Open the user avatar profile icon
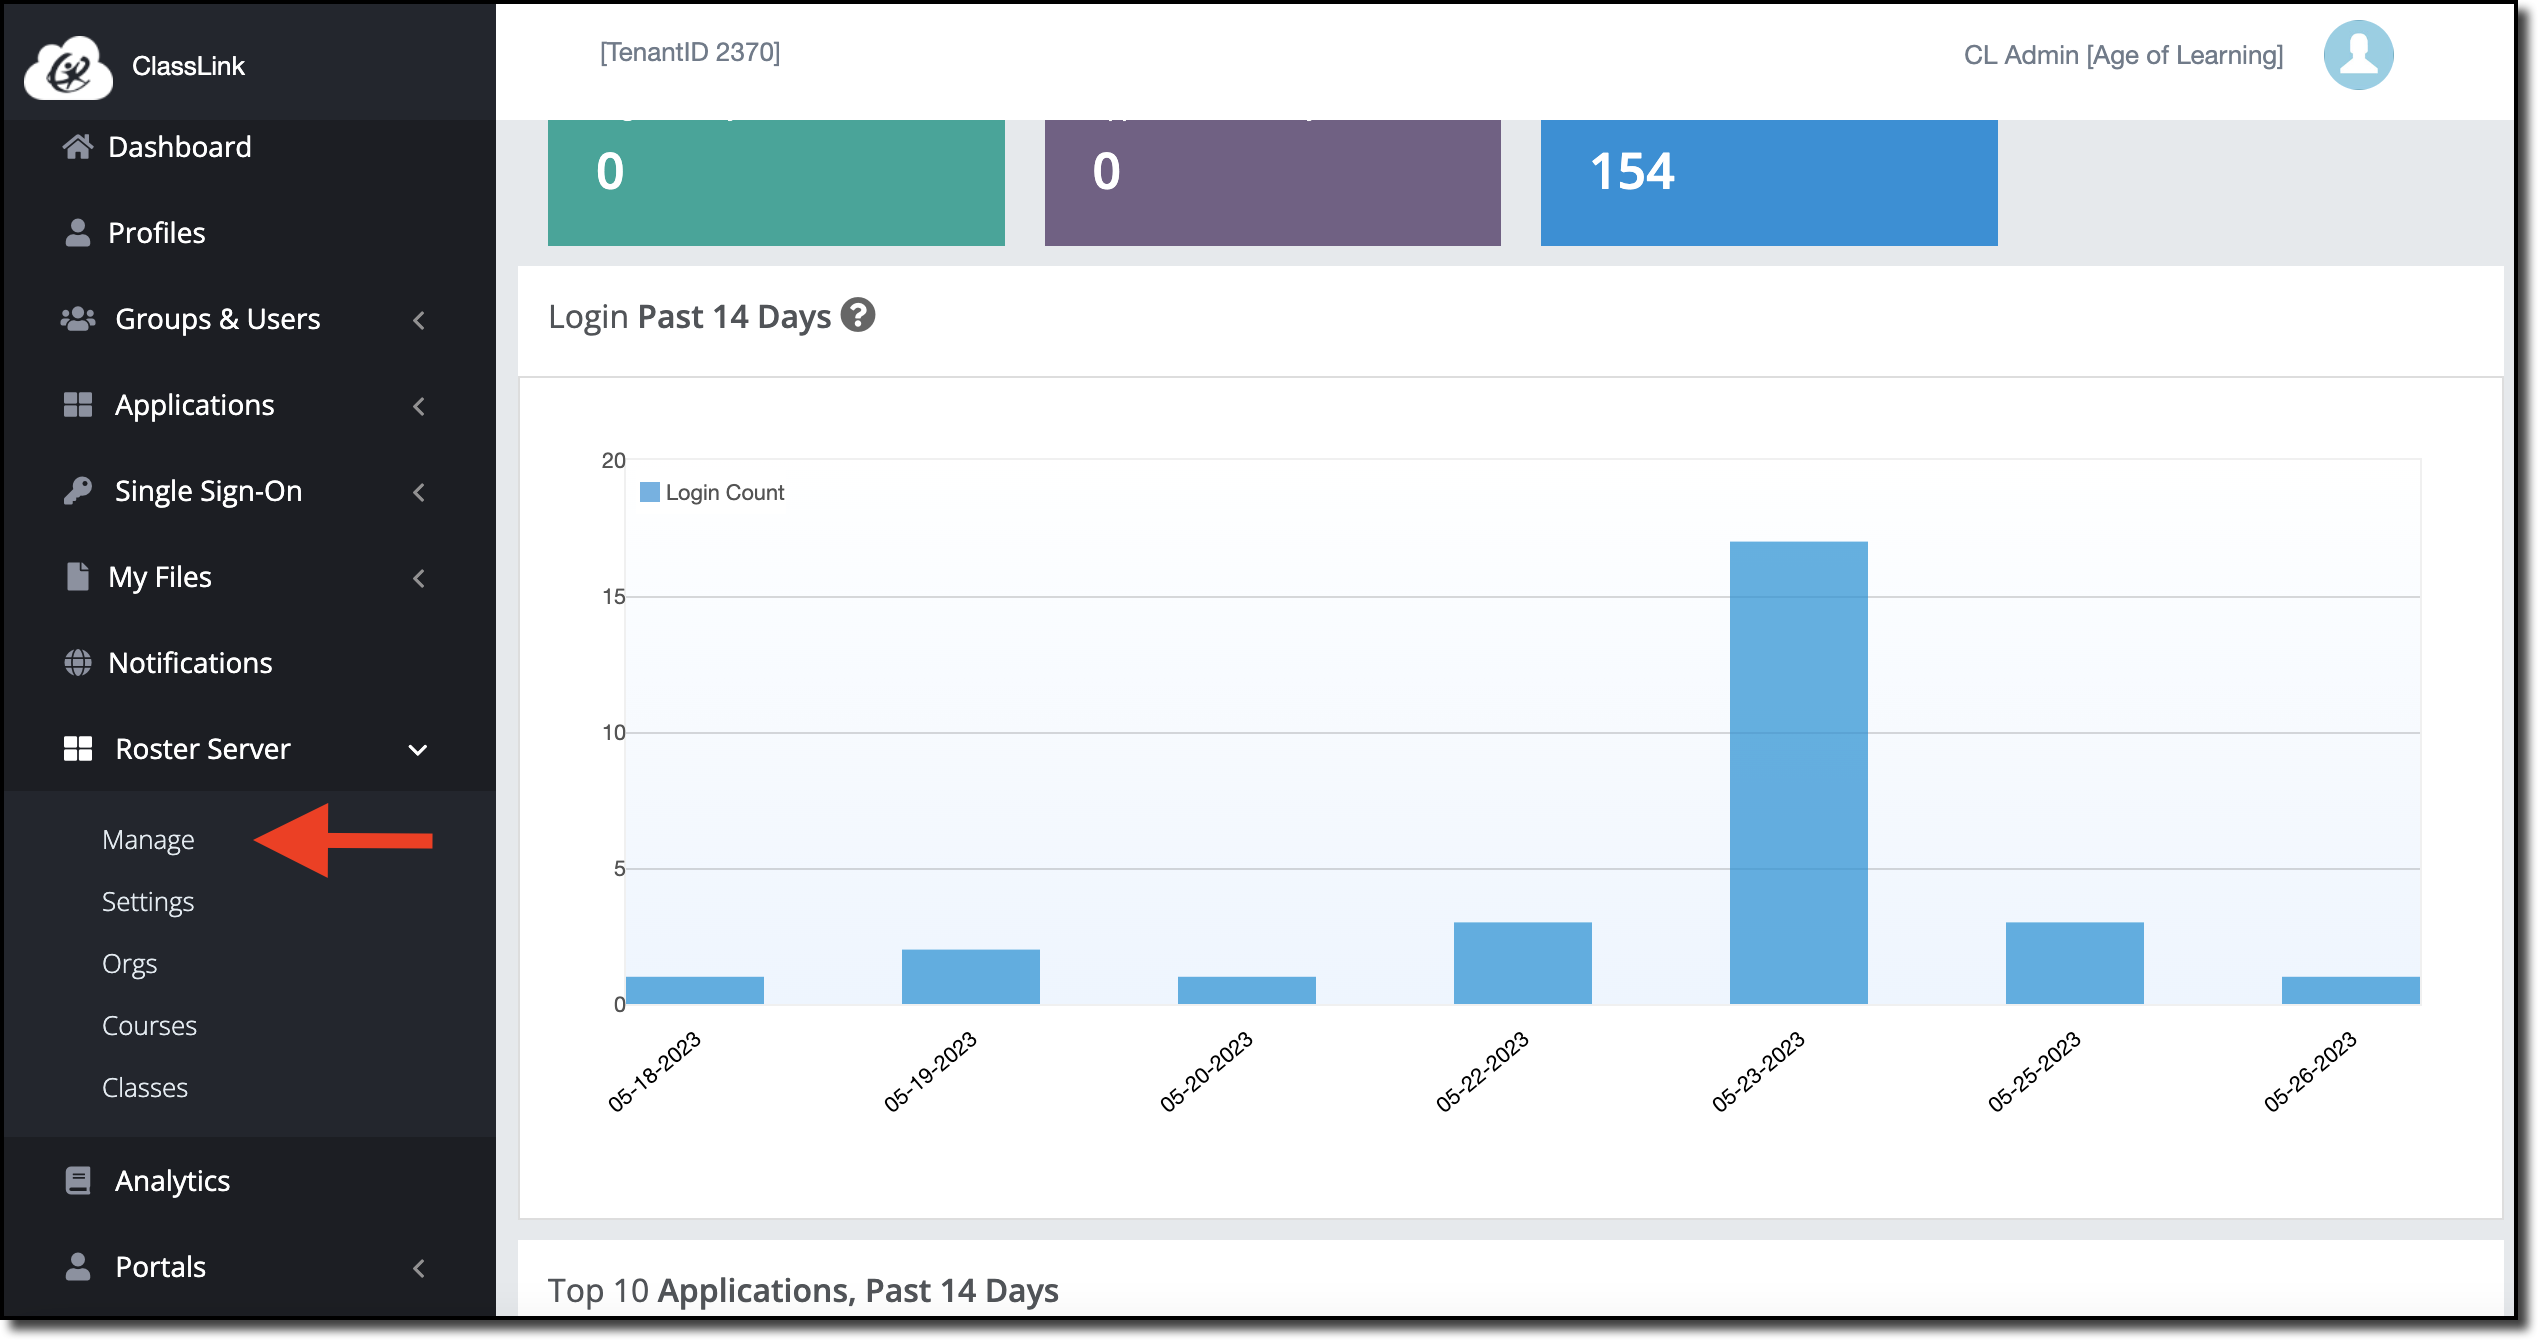This screenshot has width=2538, height=1340. [x=2357, y=55]
